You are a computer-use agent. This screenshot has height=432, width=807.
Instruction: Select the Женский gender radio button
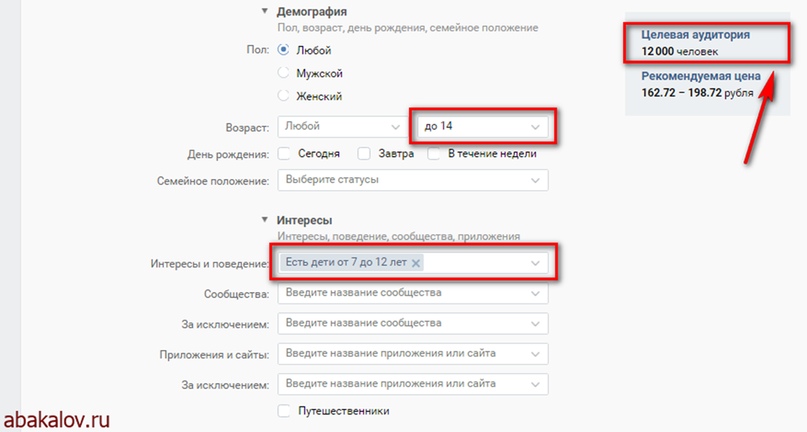(284, 95)
